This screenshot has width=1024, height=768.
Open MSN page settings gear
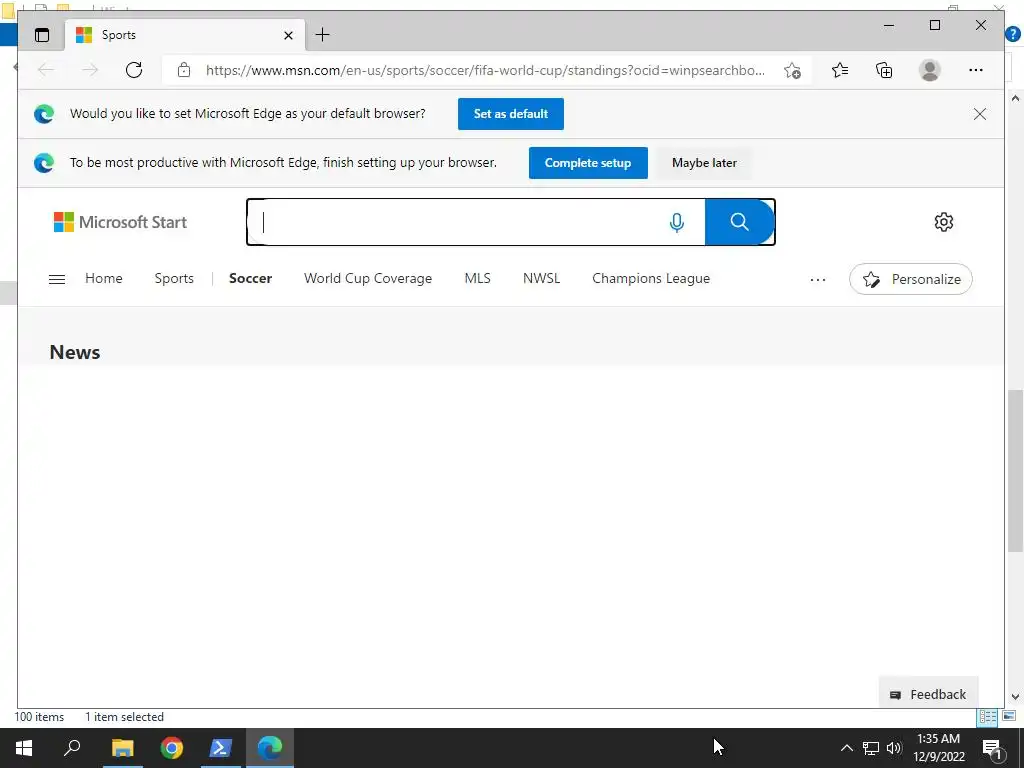point(944,222)
